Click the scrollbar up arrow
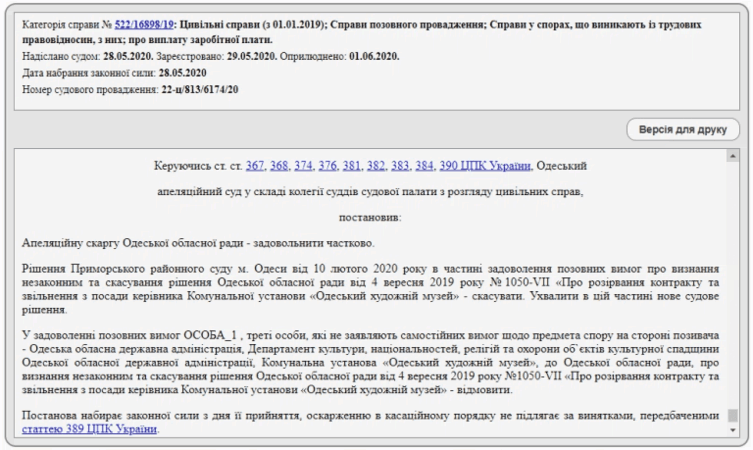This screenshot has height=450, width=753. pyautogui.click(x=732, y=158)
